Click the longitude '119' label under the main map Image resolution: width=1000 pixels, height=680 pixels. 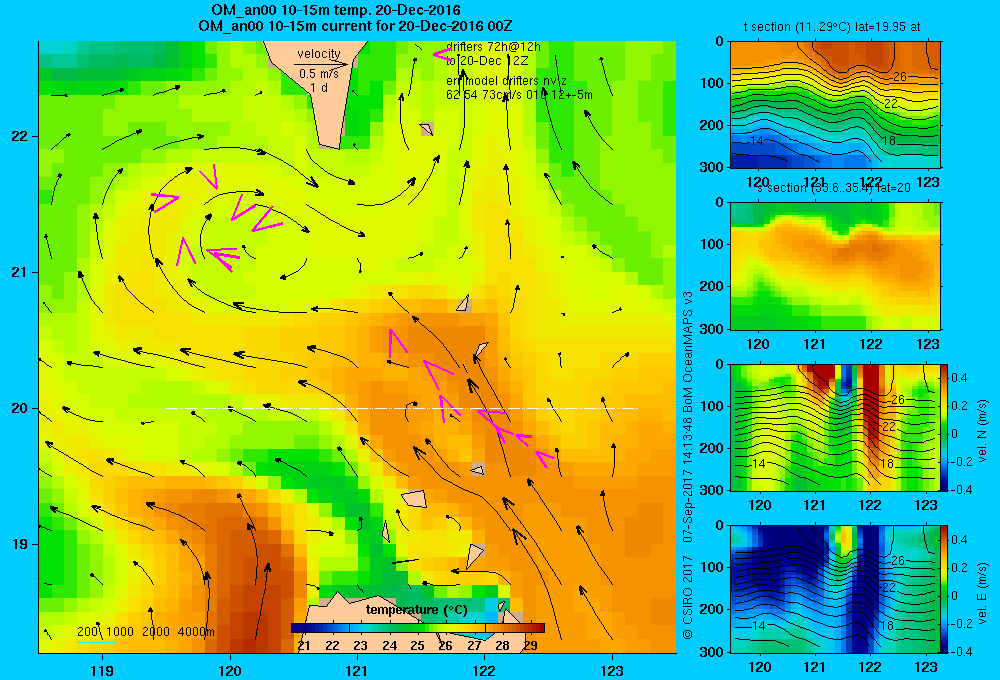102,670
